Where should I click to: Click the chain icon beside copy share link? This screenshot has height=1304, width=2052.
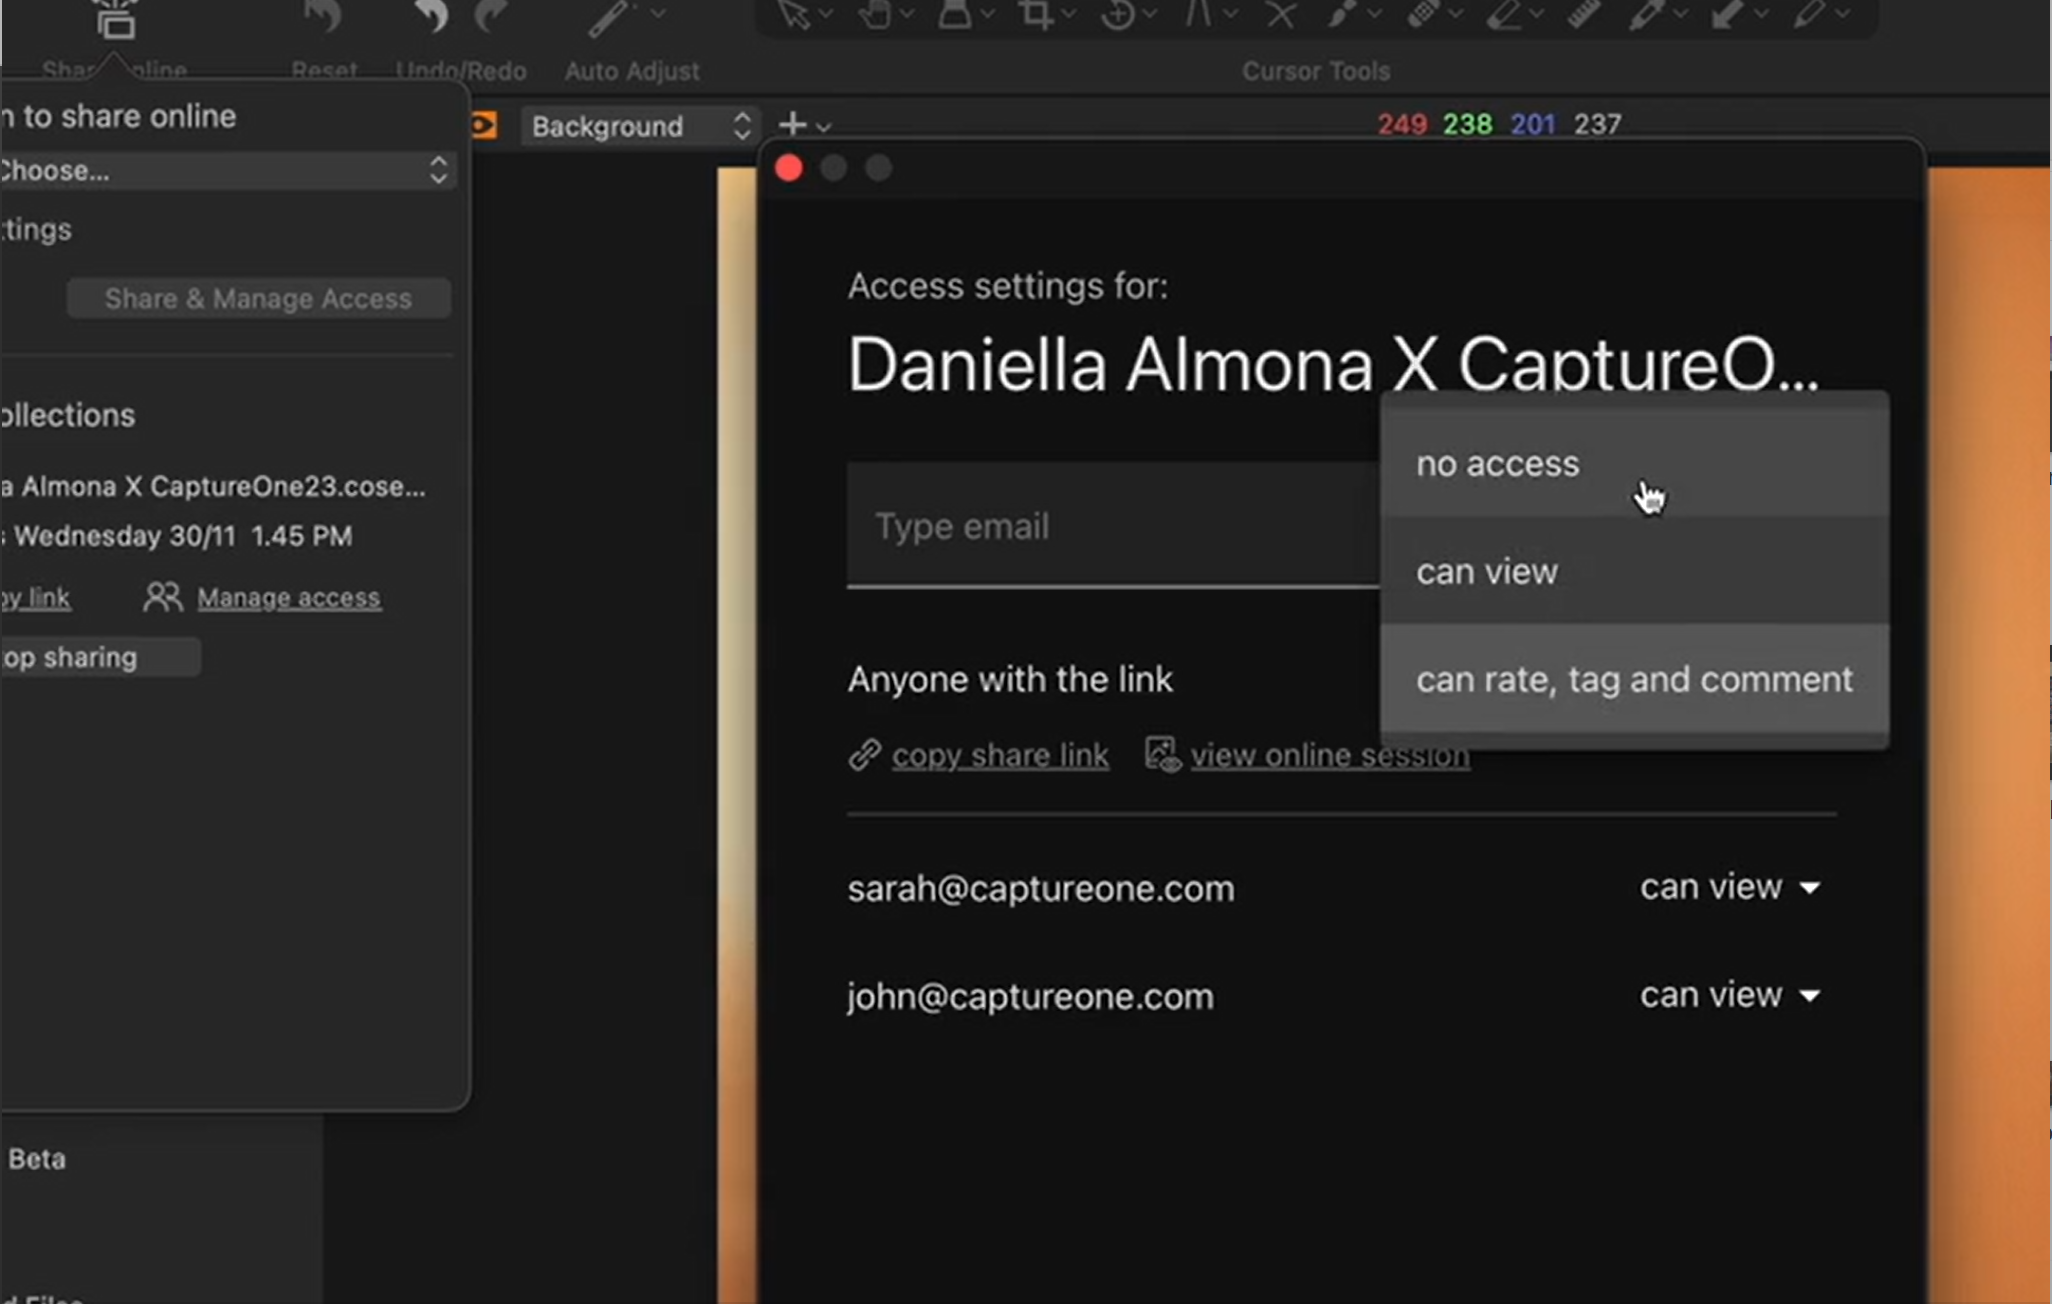pos(864,755)
